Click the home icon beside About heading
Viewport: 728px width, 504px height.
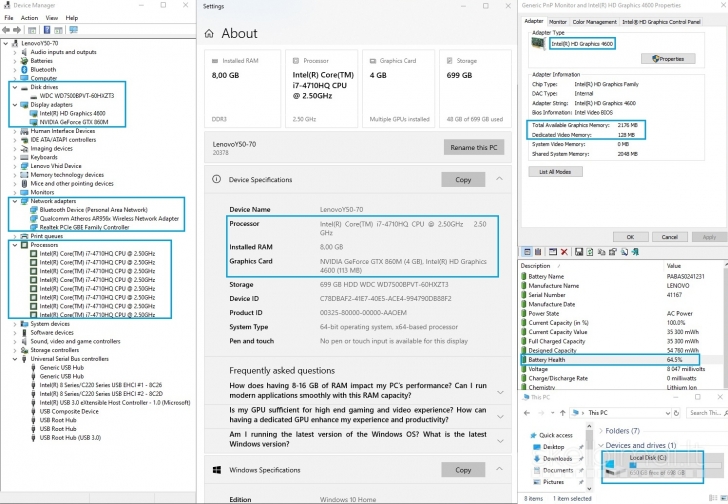(x=211, y=33)
